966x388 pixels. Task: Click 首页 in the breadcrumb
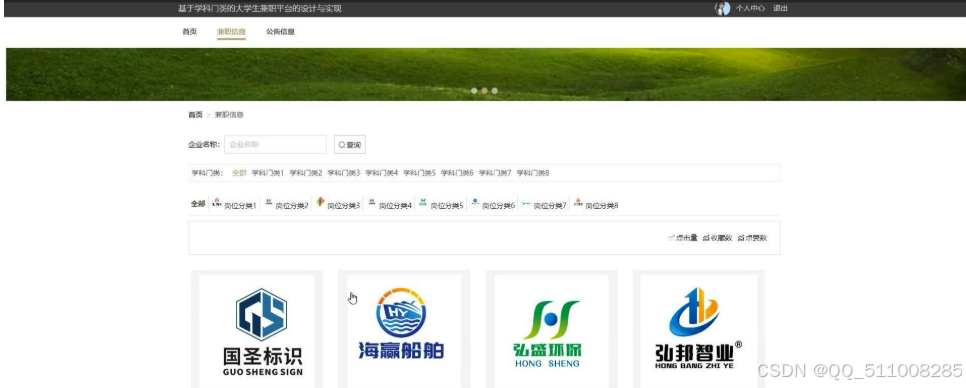click(x=195, y=115)
